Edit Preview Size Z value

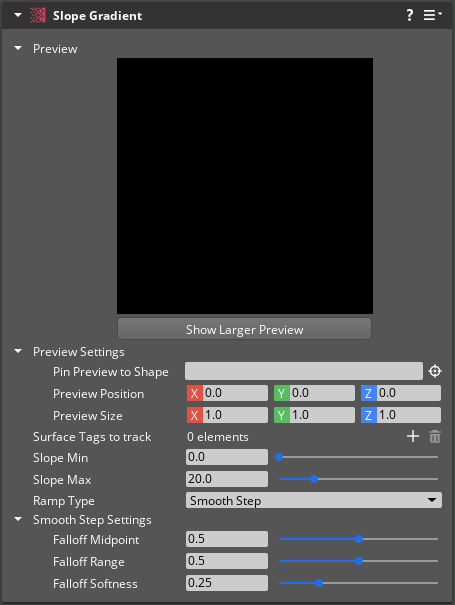pos(409,415)
